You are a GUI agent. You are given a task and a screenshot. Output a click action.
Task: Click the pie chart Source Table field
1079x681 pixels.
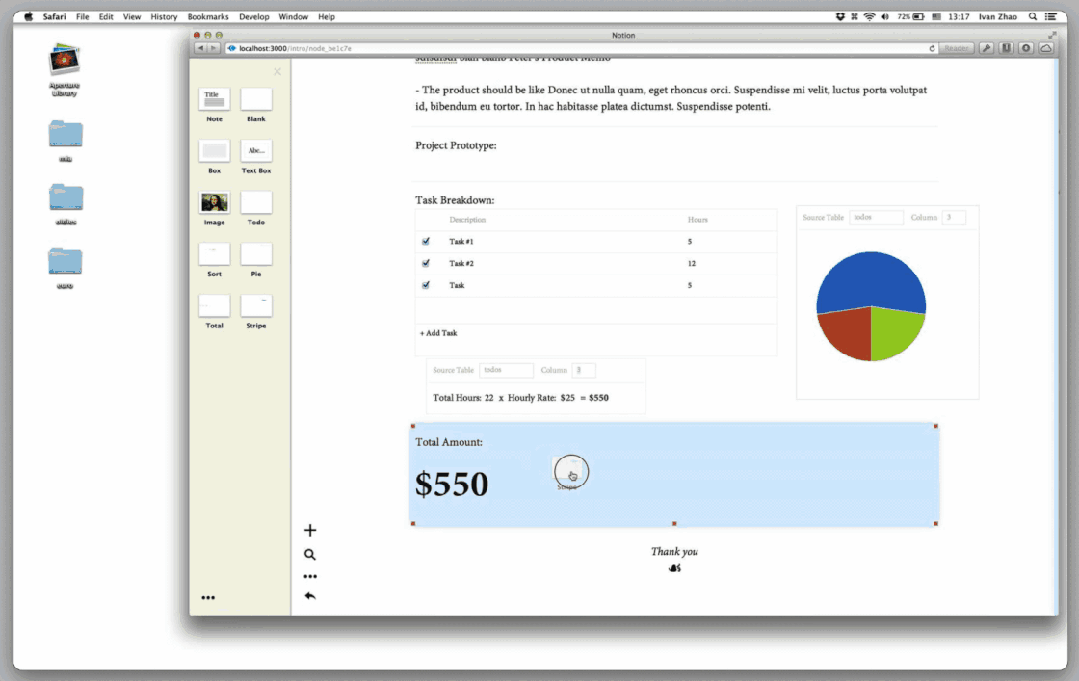point(876,218)
